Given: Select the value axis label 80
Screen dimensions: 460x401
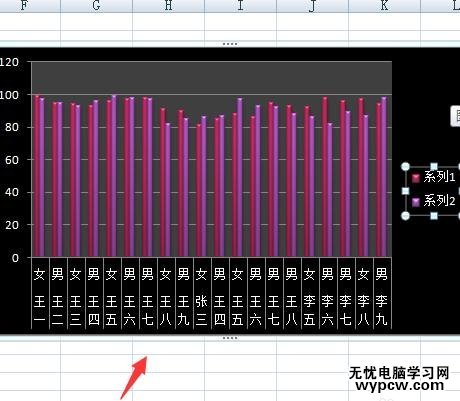Looking at the screenshot, I should [12, 127].
